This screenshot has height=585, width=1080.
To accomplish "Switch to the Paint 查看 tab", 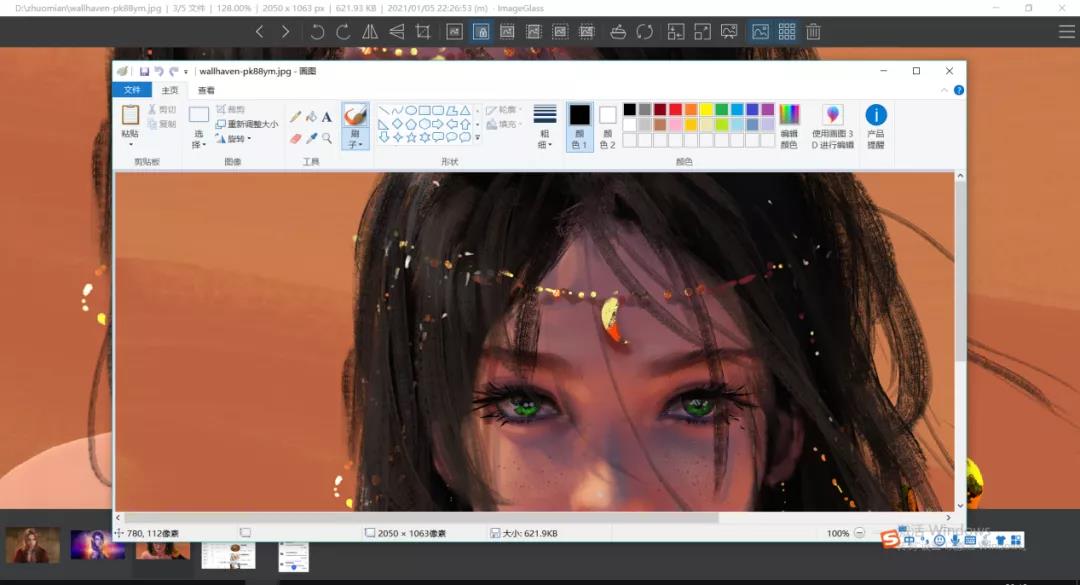I will [206, 90].
